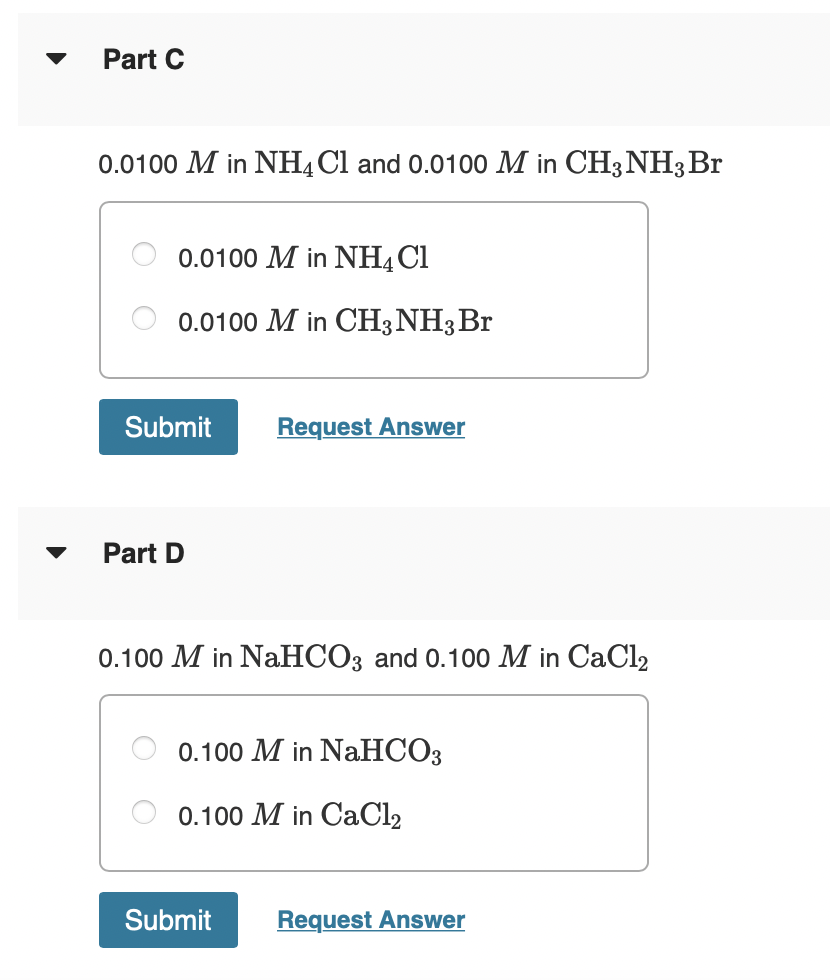Screen dimensions: 830x980
Task: Click the NaHCO3 answer option text
Action: (309, 750)
